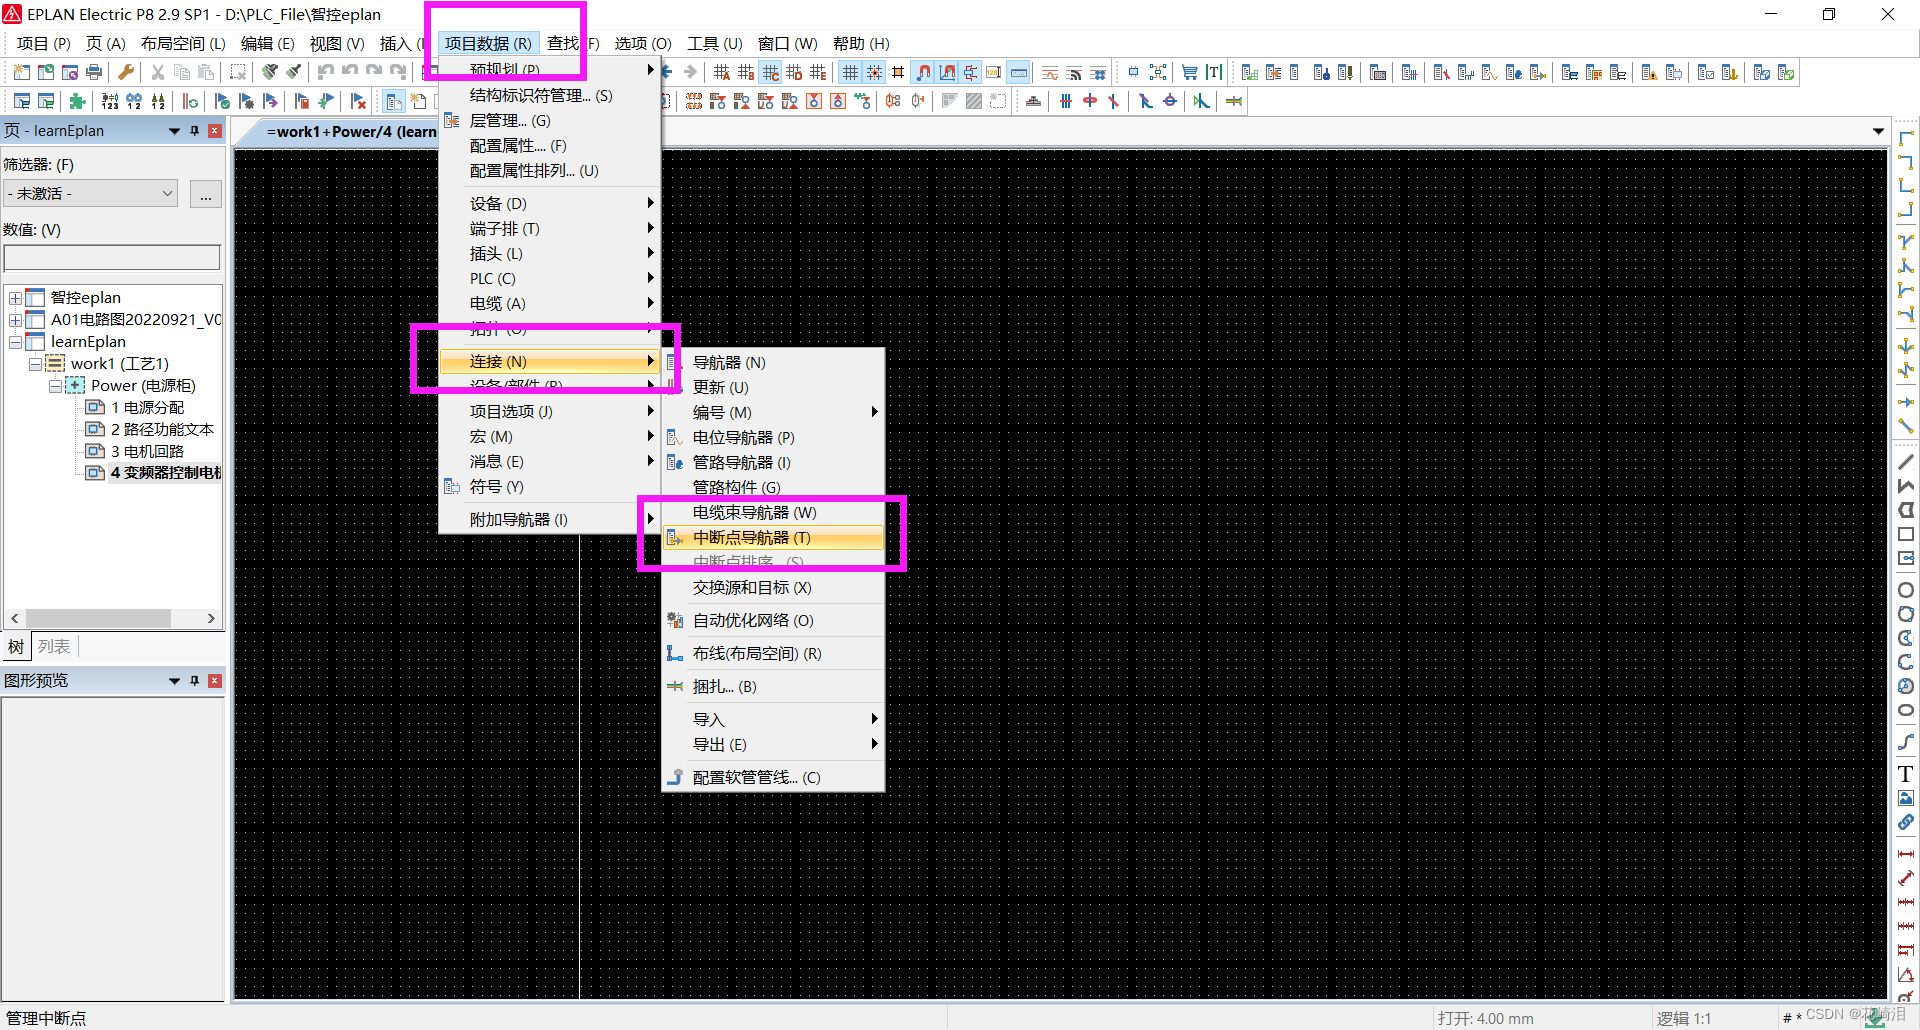Click the flag with red X icon
This screenshot has height=1030, width=1920.
tap(358, 101)
